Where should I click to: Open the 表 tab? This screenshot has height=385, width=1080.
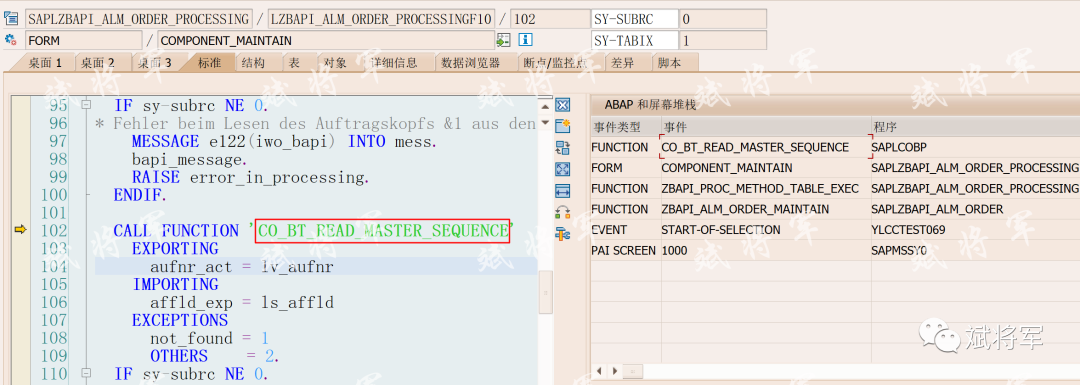pos(294,63)
